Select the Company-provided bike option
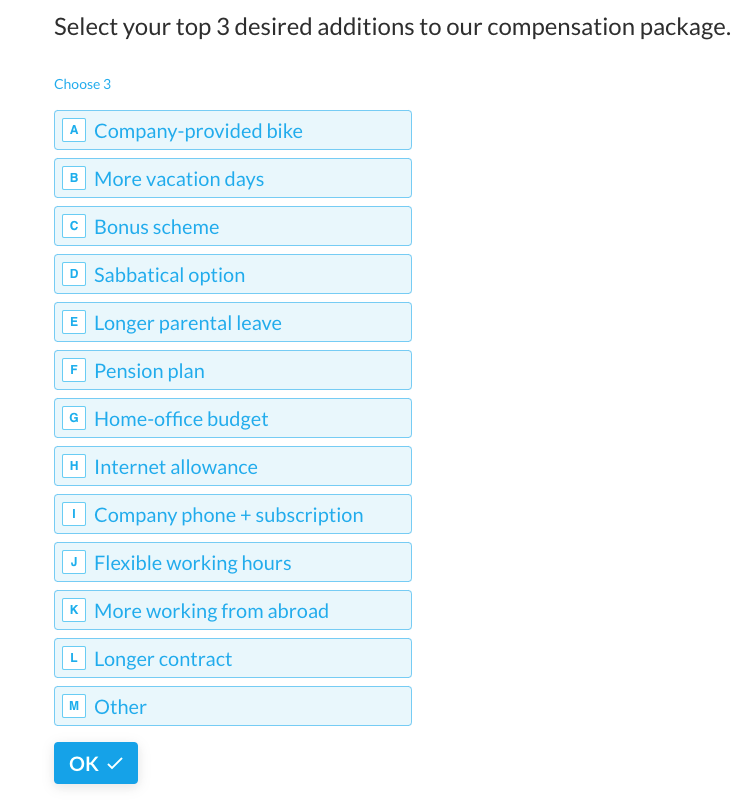748x800 pixels. tap(232, 131)
